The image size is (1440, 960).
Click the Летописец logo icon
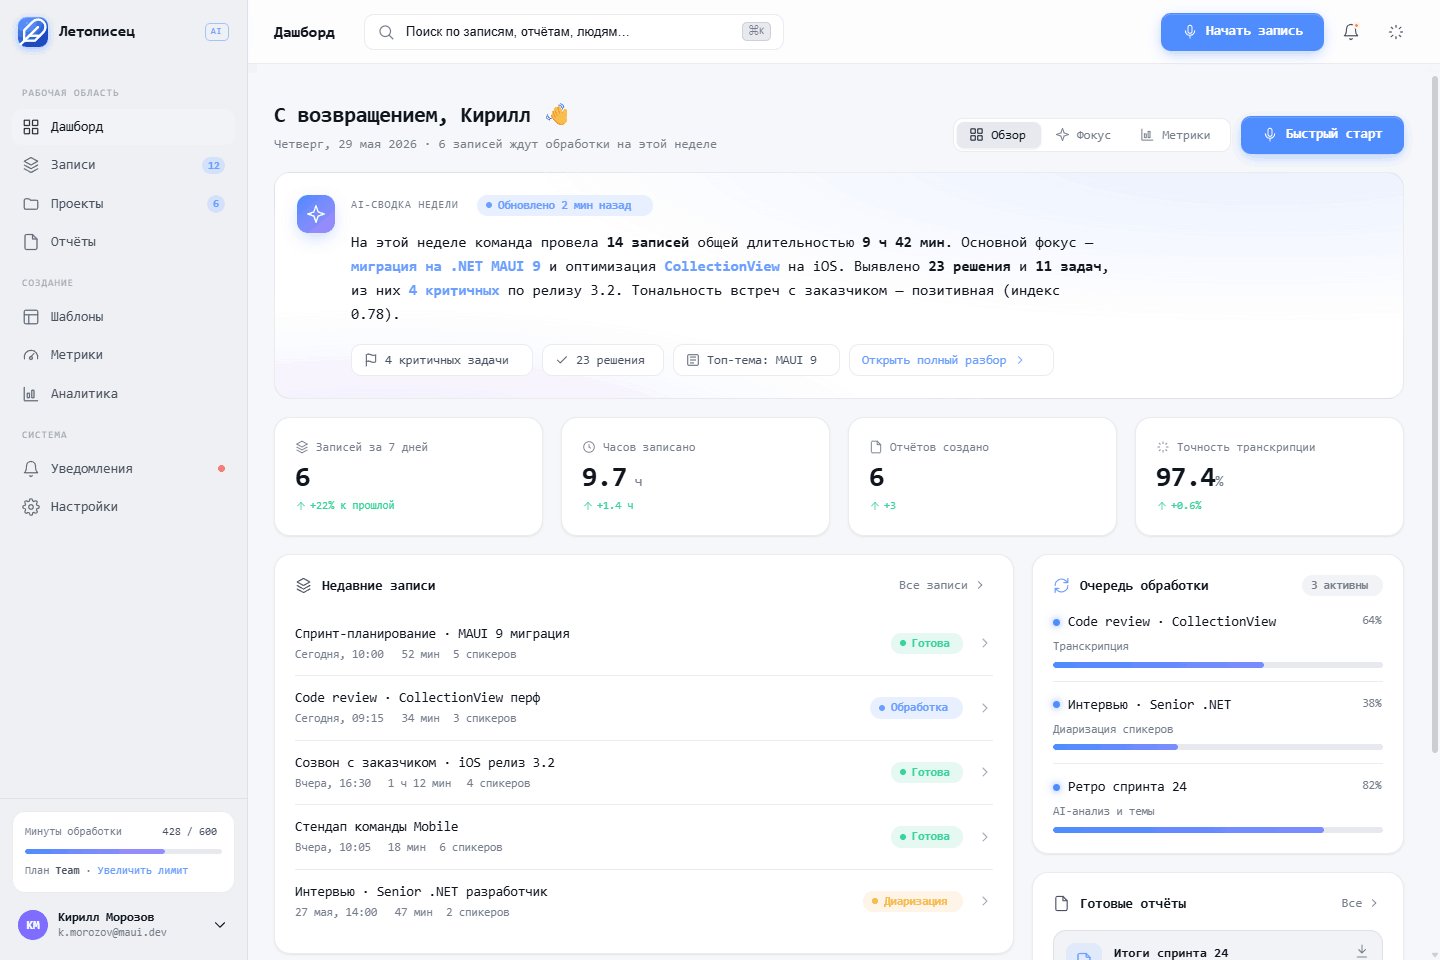coord(33,32)
